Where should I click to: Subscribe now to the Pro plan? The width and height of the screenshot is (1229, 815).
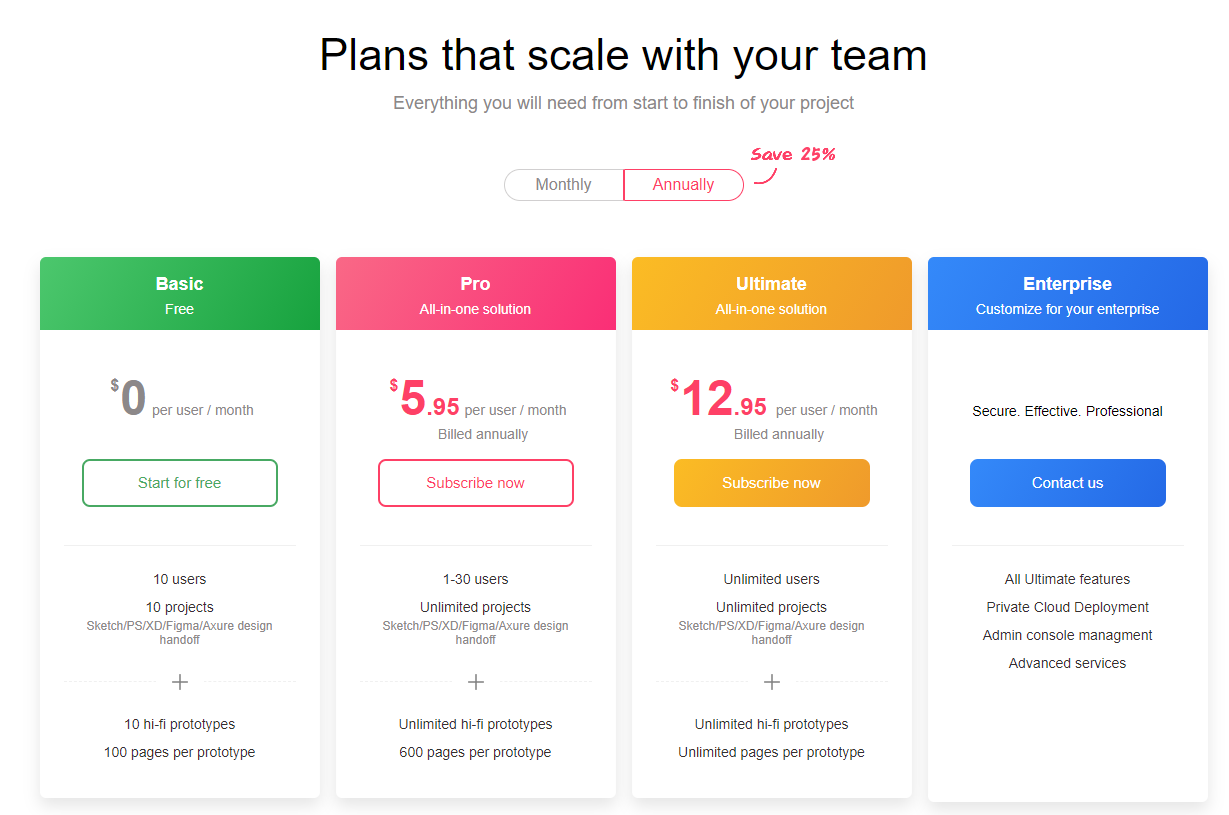(x=476, y=483)
